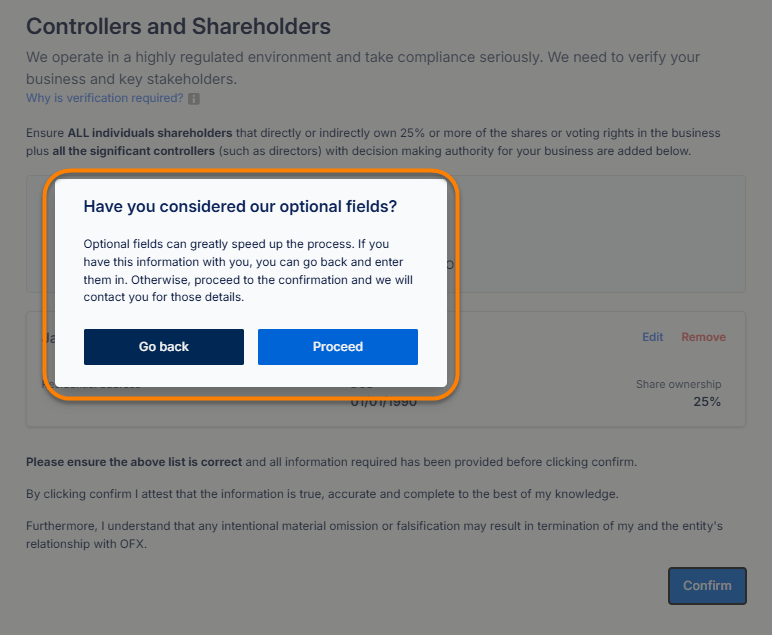The height and width of the screenshot is (635, 772).
Task: Click the 01/01/1990 date of birth
Action: [x=383, y=403]
